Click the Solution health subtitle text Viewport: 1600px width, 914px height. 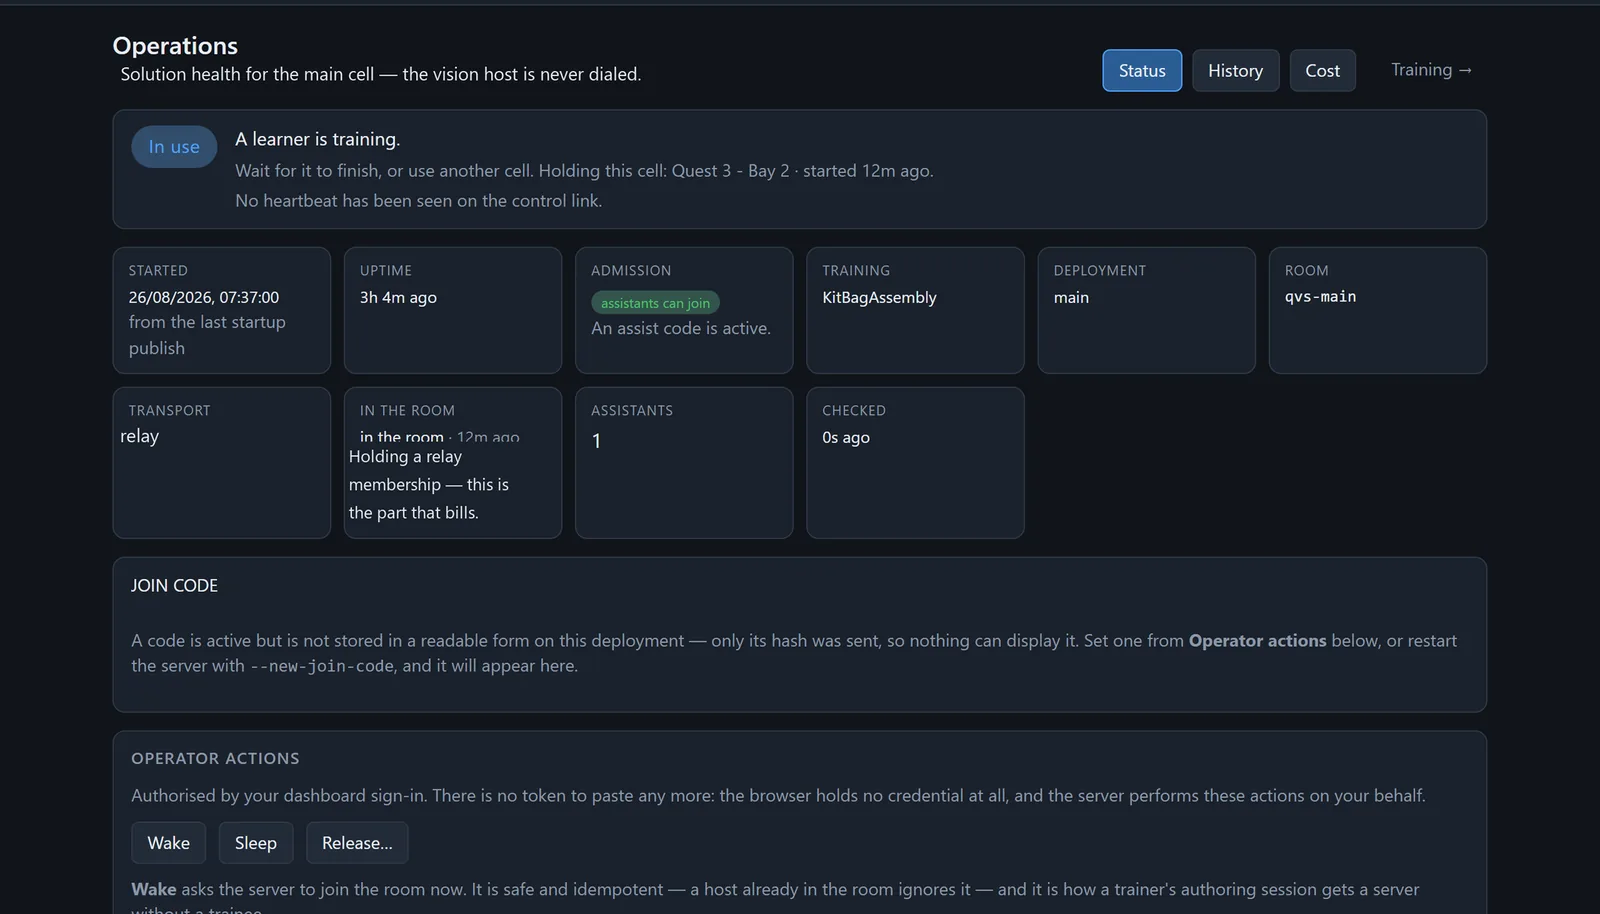coord(381,74)
